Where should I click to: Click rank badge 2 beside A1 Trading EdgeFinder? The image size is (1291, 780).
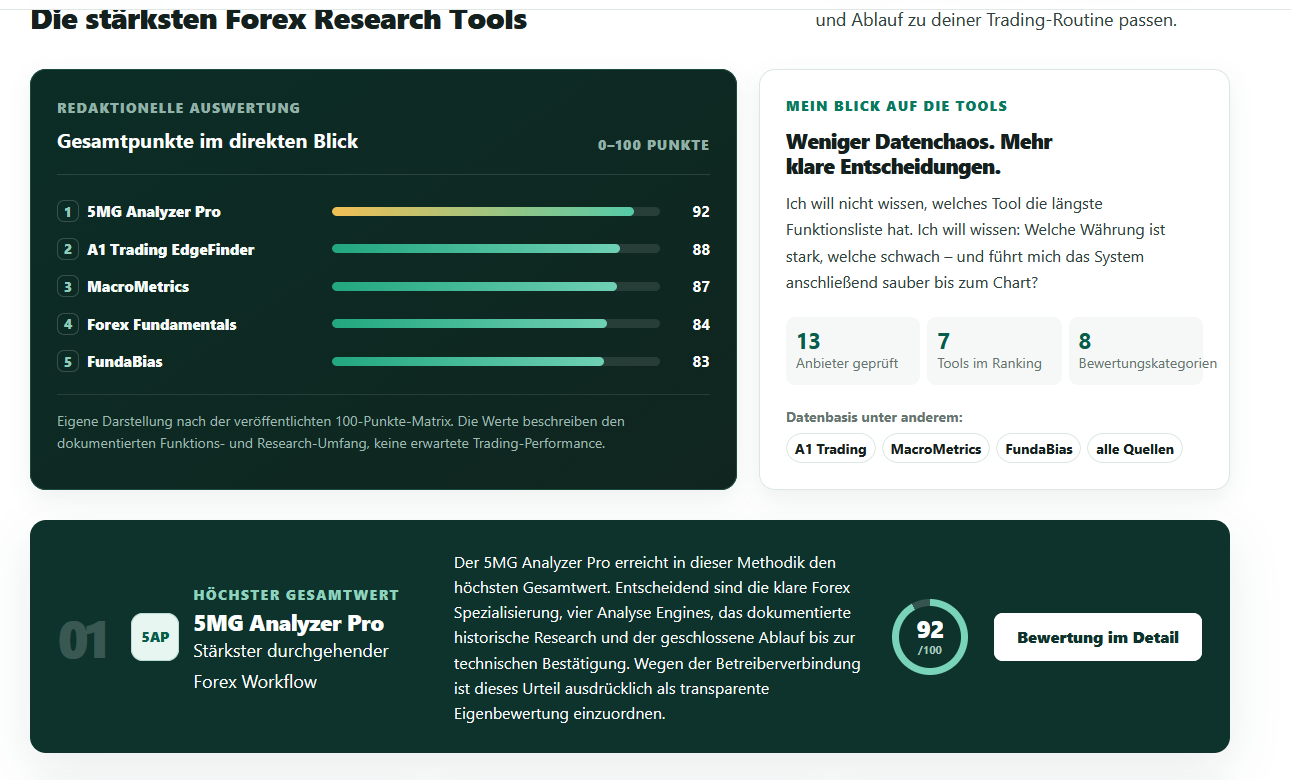[x=68, y=249]
